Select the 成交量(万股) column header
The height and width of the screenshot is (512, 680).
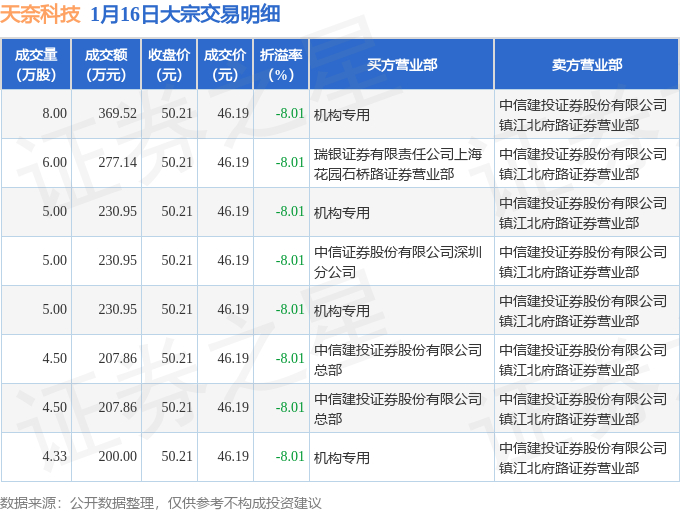click(36, 65)
